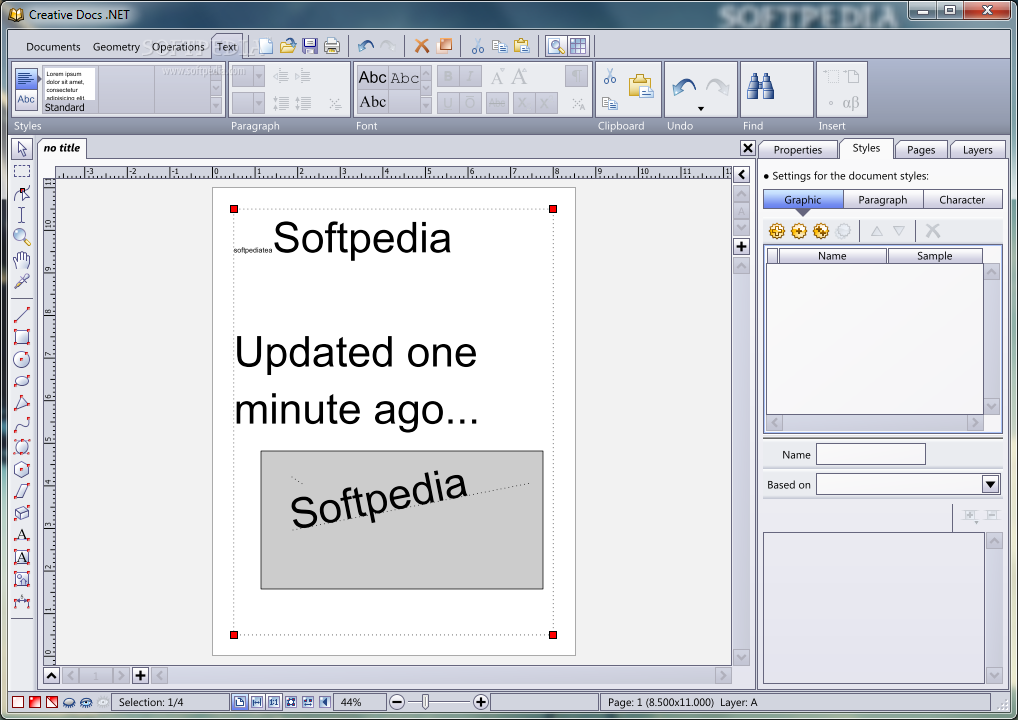Open the first Paragraph combo dropdown
Viewport: 1018px width, 720px height.
[x=259, y=77]
